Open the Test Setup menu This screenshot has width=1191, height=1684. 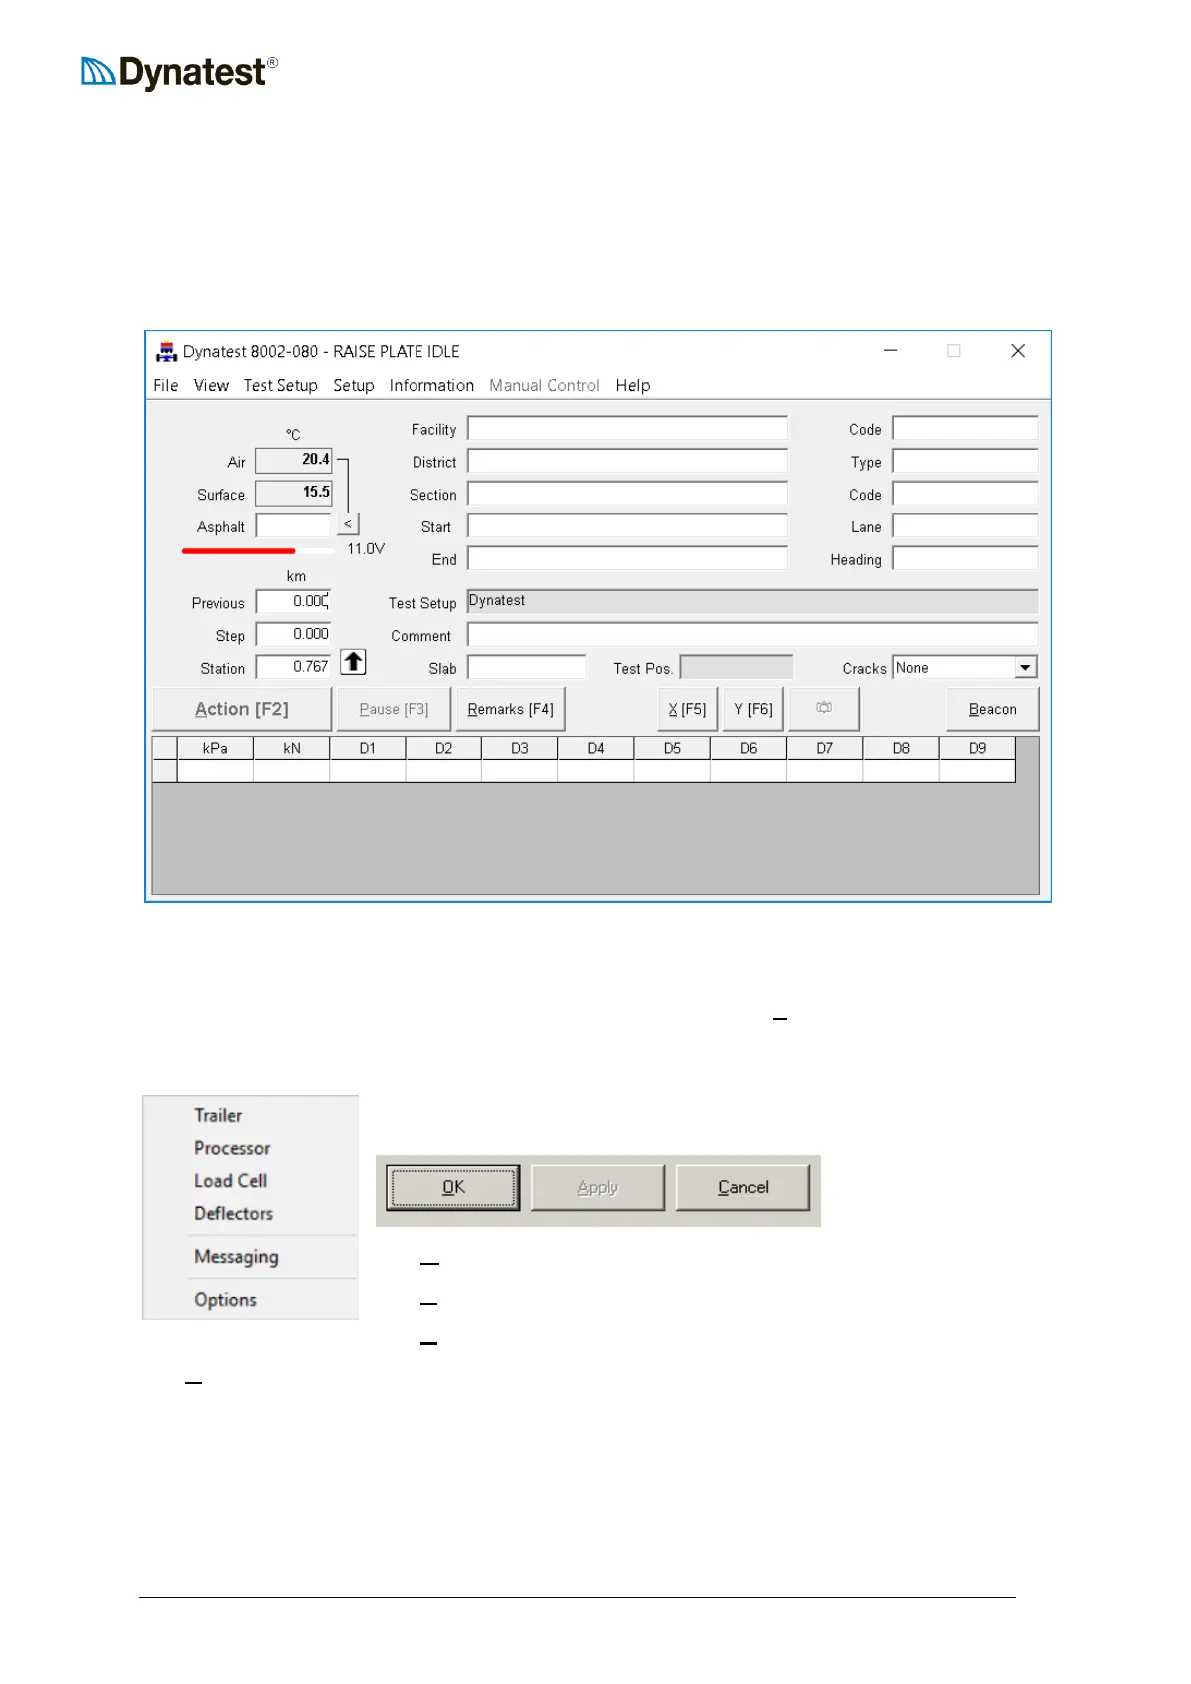click(281, 386)
